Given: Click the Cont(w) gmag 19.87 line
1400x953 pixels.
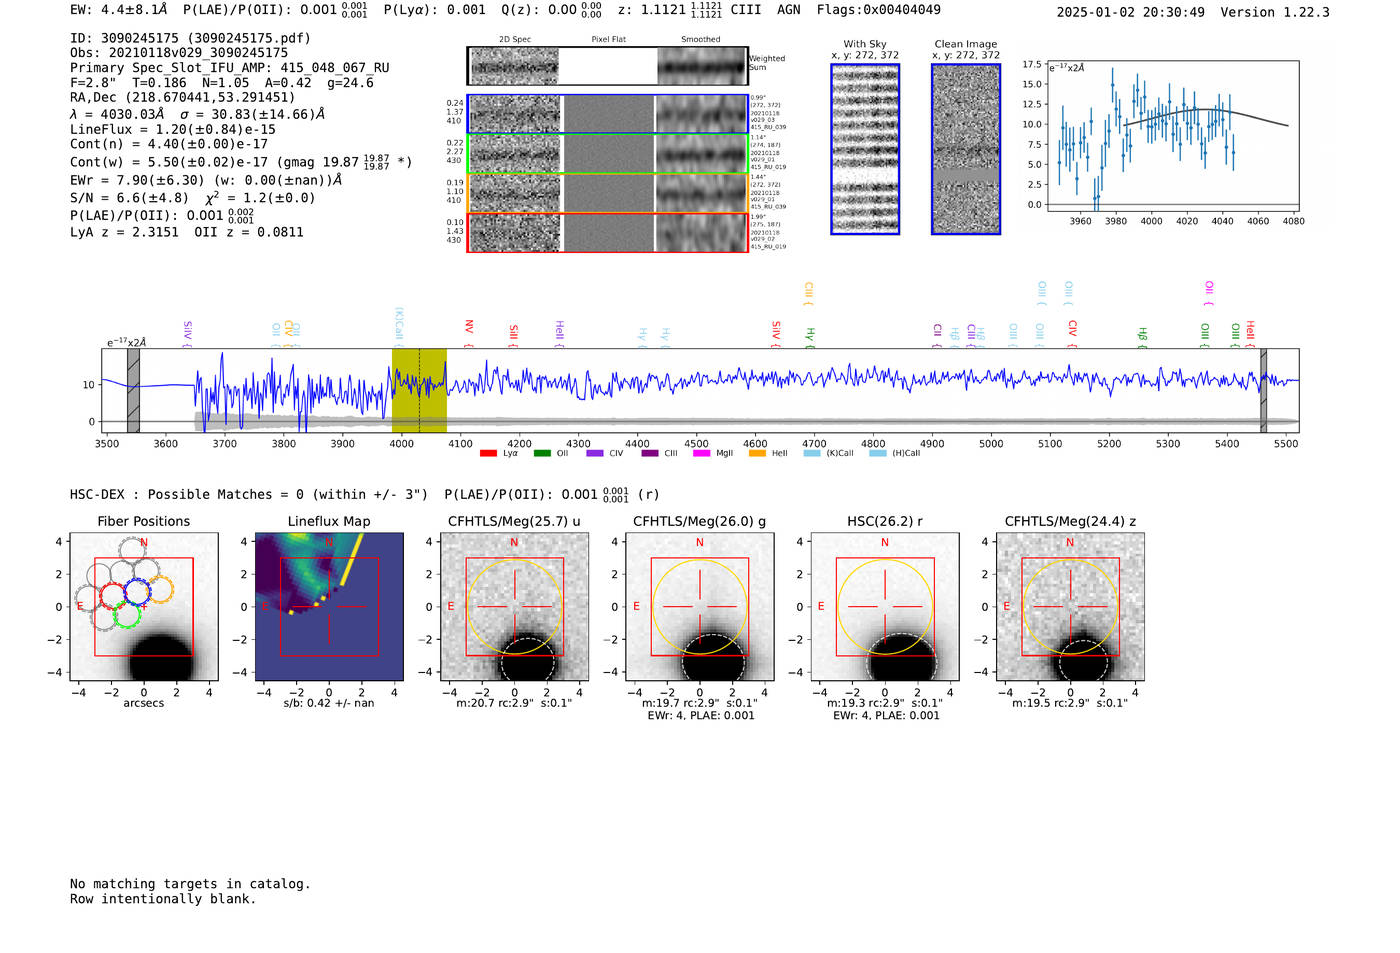Looking at the screenshot, I should click(x=241, y=161).
